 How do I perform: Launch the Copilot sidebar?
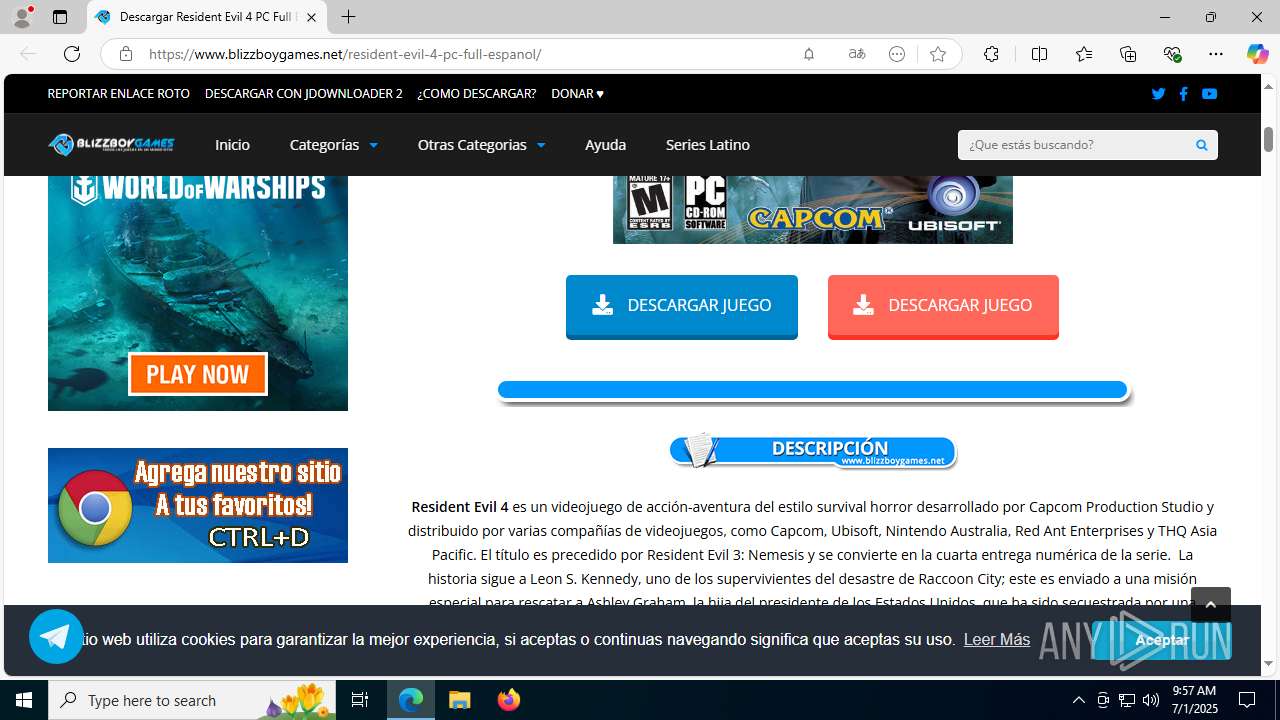tap(1257, 54)
